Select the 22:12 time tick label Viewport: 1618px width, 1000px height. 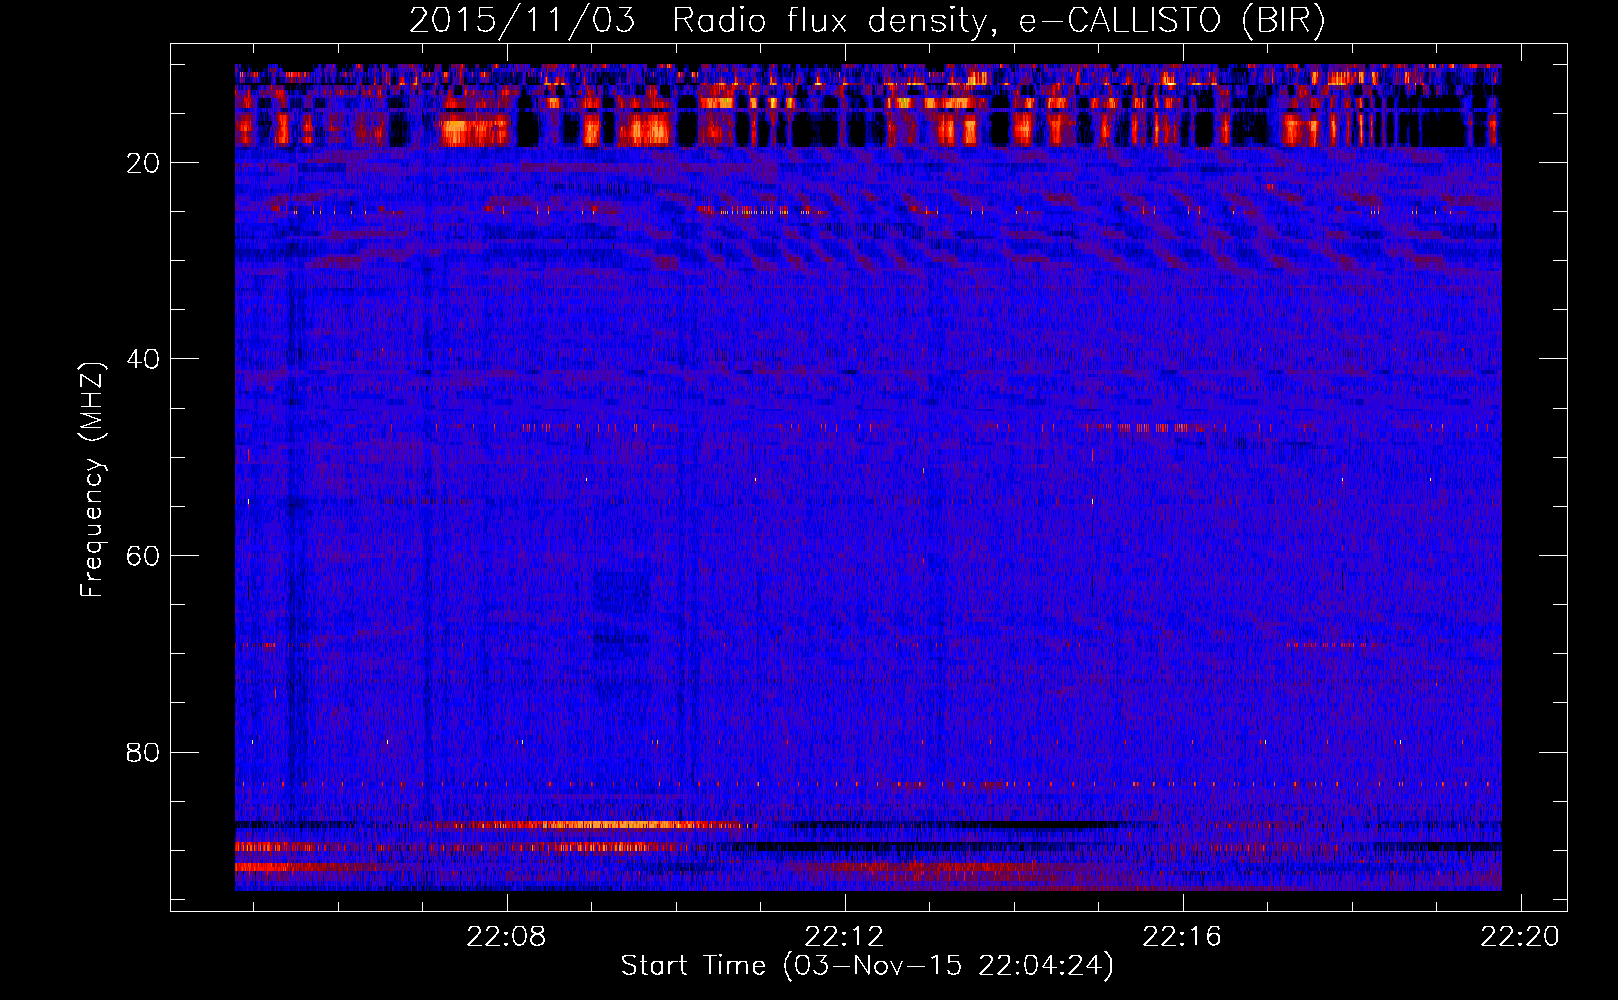[845, 936]
